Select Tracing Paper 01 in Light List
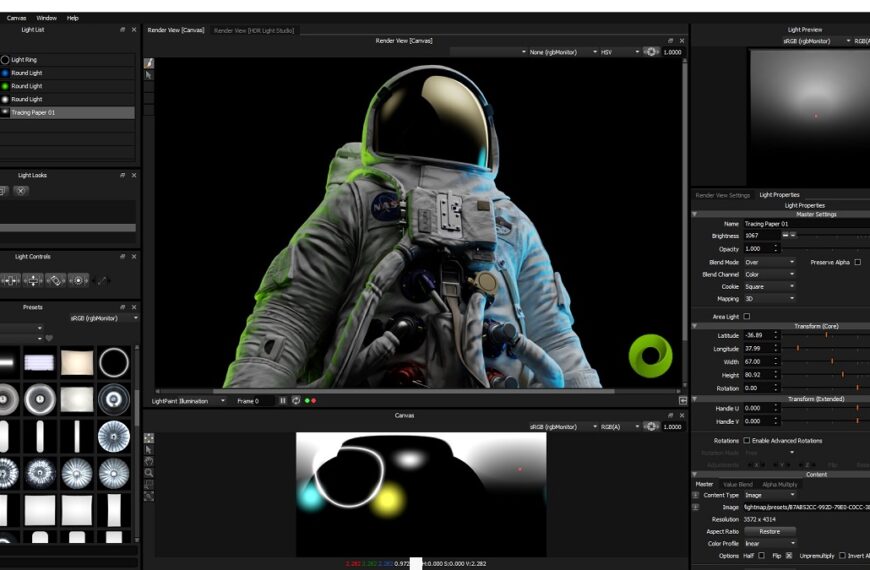870x570 pixels. (67, 113)
